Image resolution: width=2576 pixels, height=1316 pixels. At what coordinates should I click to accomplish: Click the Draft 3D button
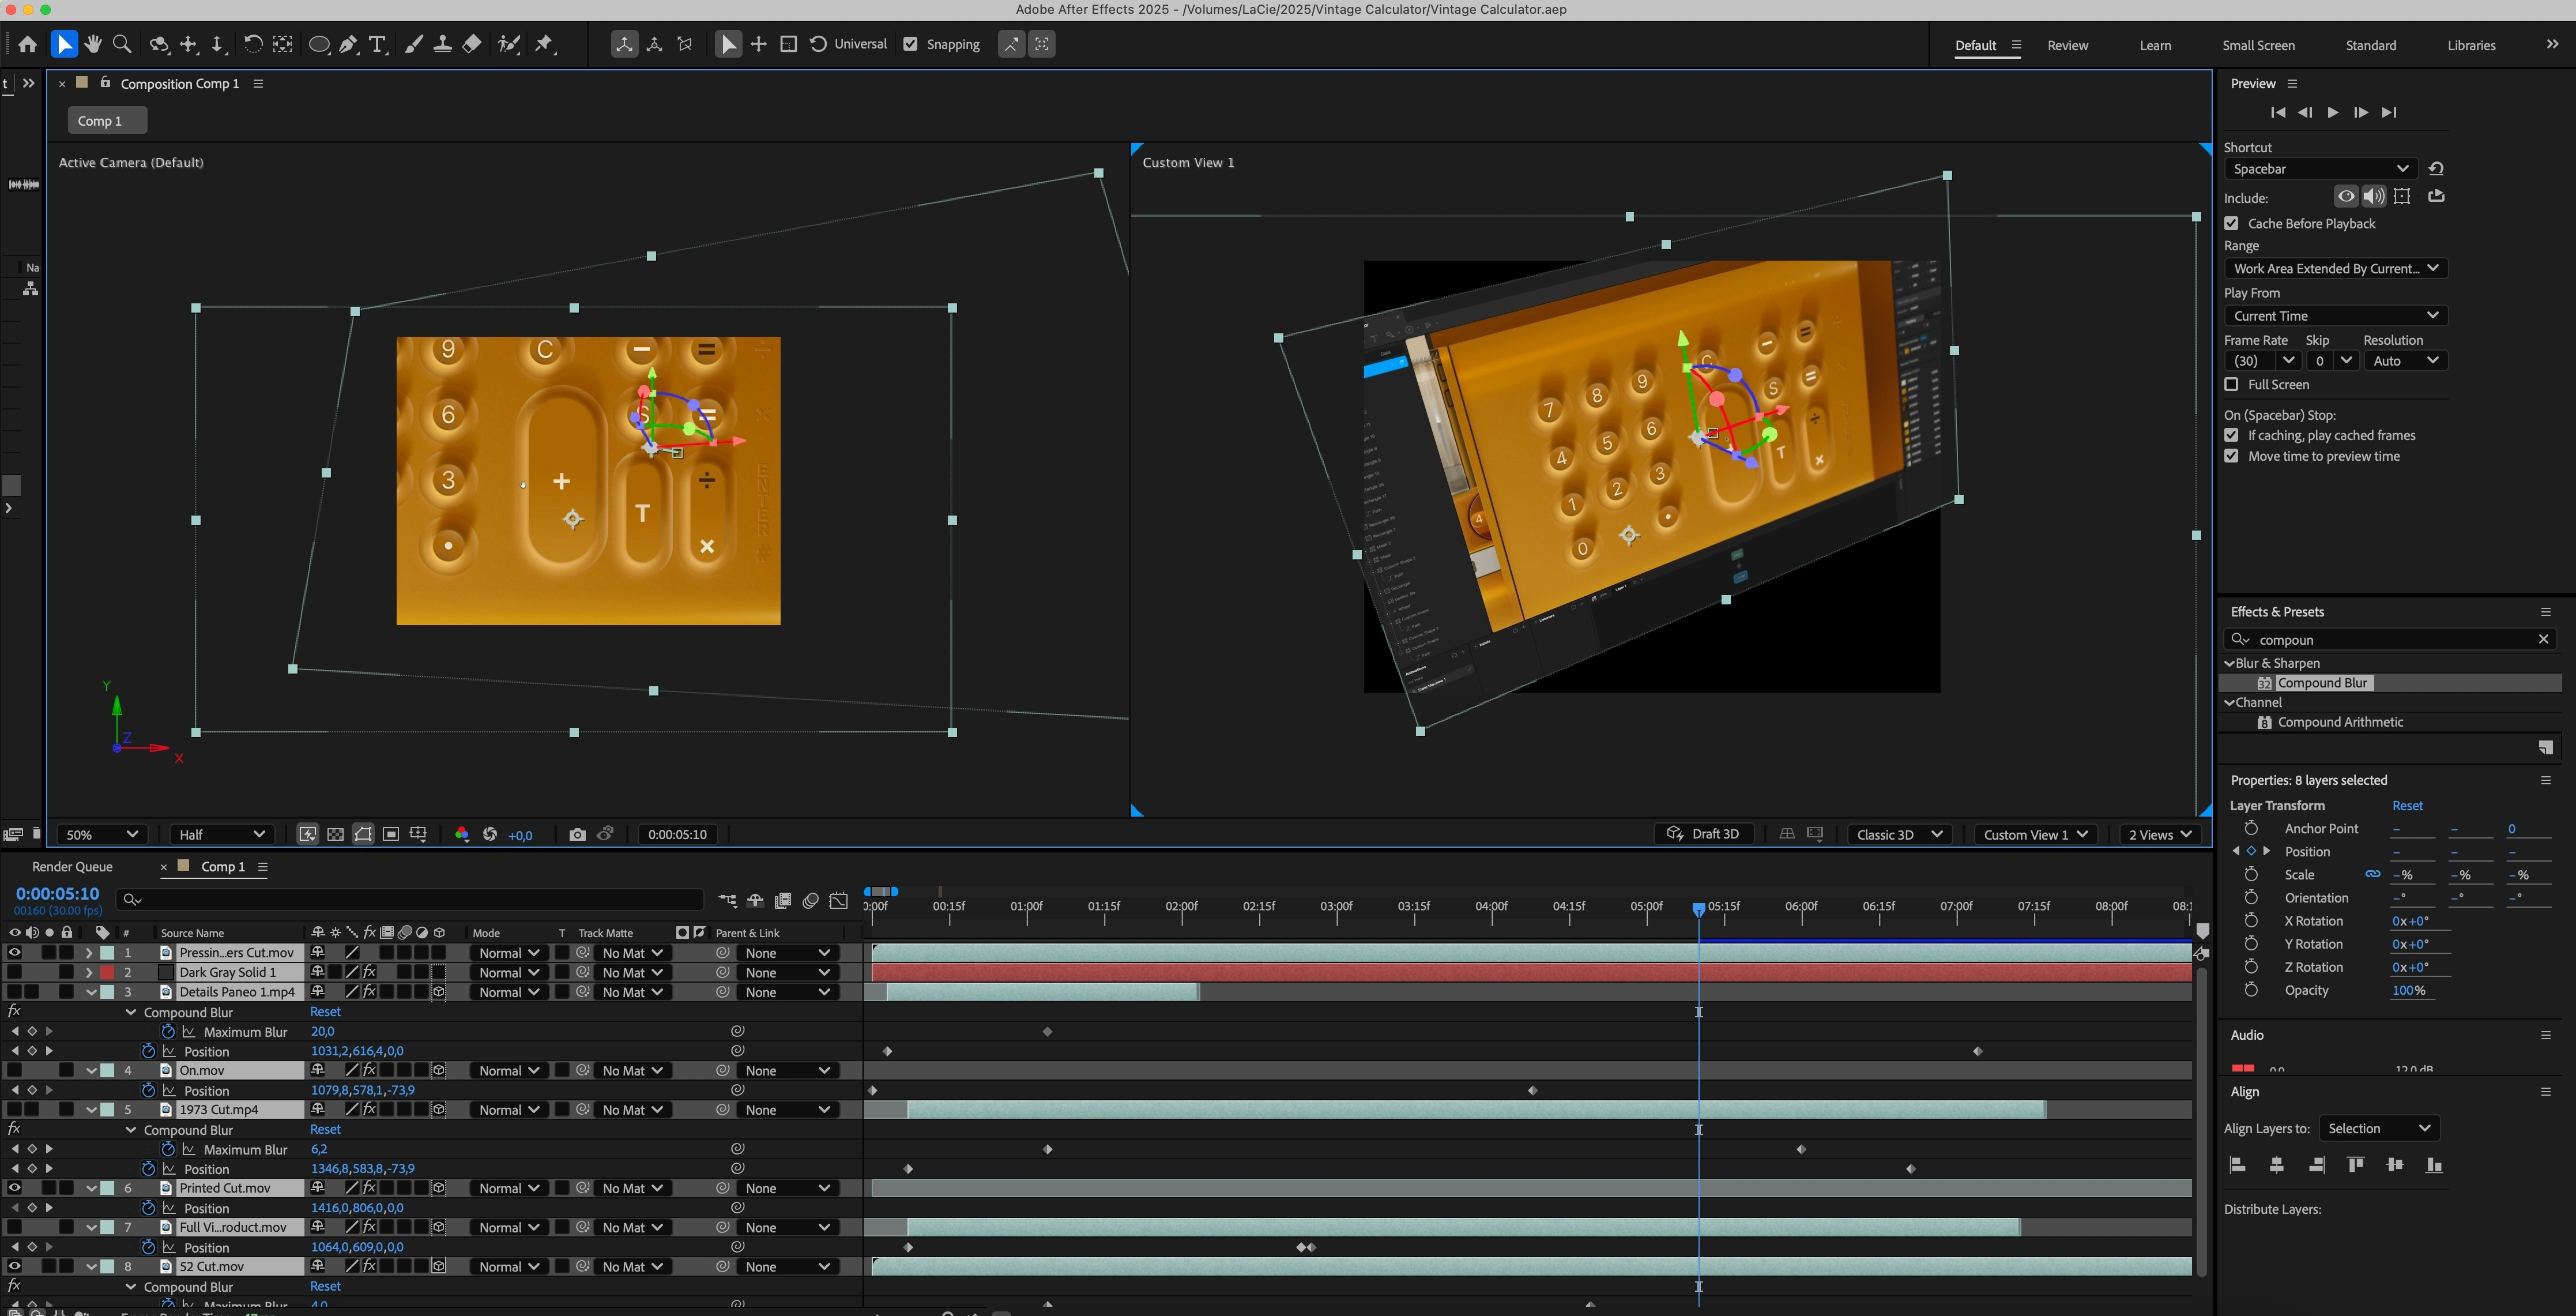1705,834
